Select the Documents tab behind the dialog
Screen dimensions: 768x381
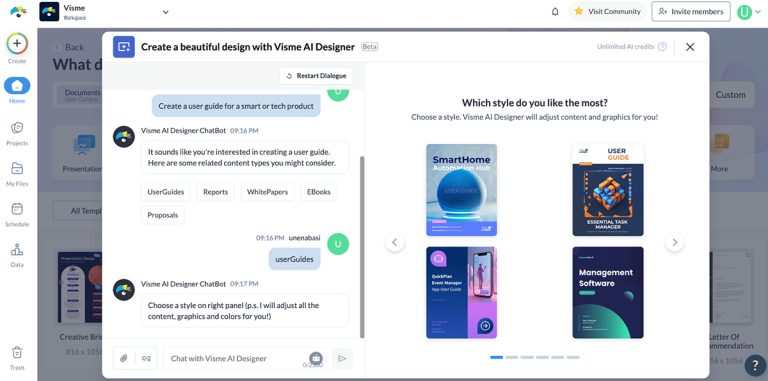(78, 95)
